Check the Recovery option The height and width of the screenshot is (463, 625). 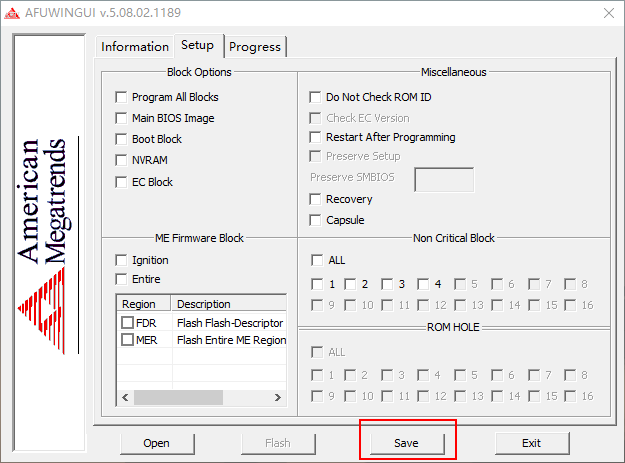315,199
